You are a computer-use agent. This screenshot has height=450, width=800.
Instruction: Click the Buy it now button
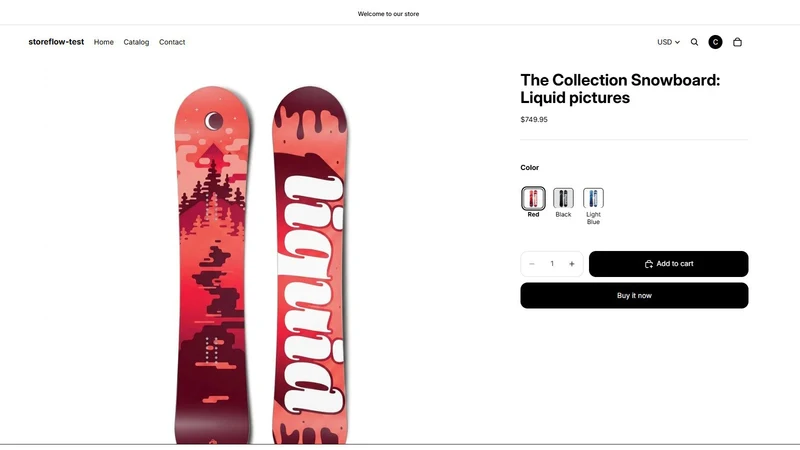click(634, 295)
